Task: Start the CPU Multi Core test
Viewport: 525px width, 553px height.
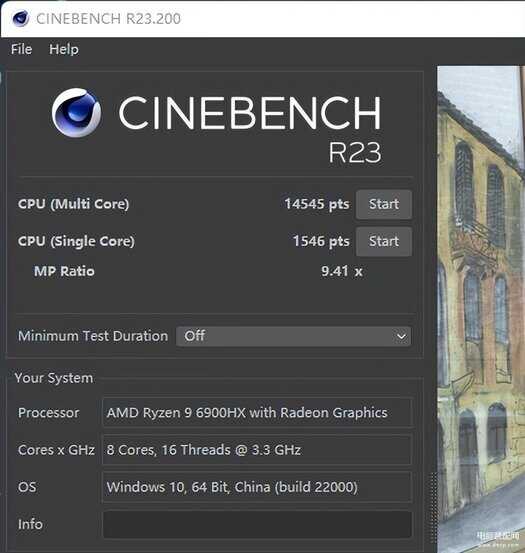Action: [x=384, y=204]
